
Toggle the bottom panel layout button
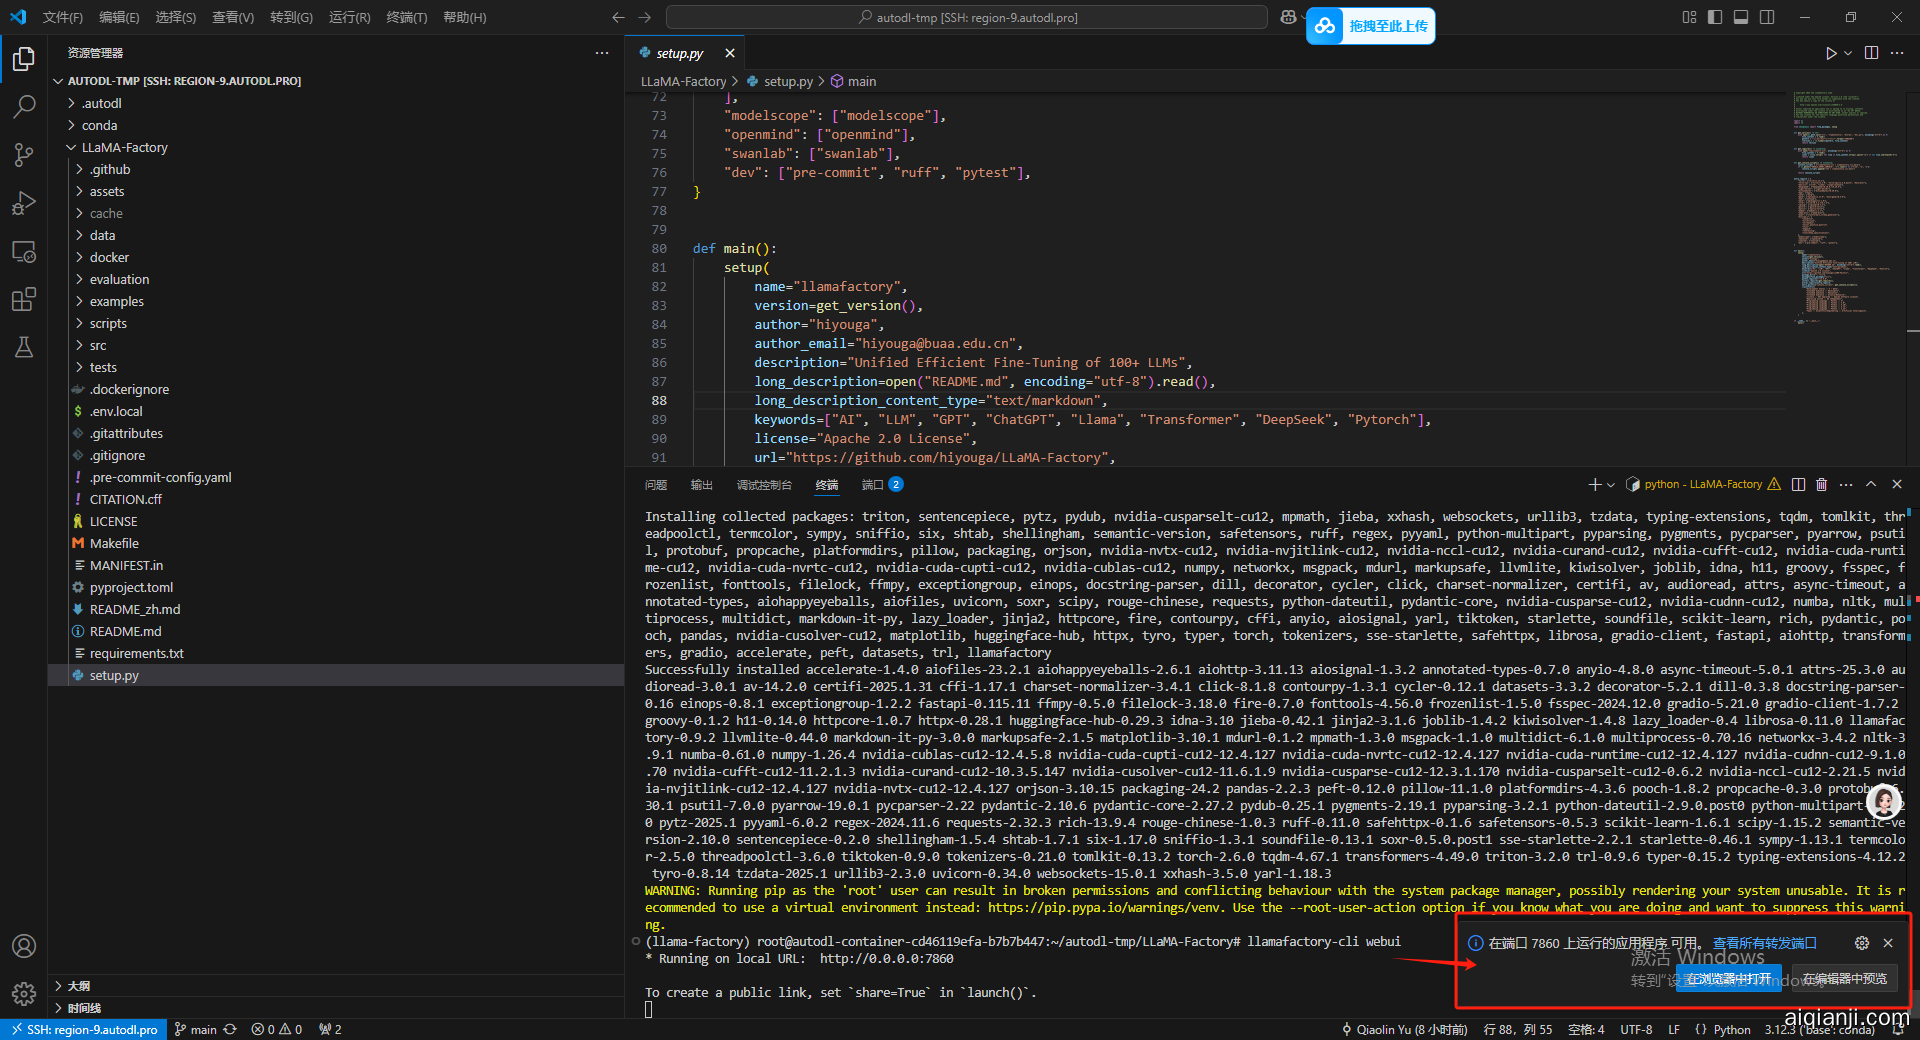tap(1741, 17)
